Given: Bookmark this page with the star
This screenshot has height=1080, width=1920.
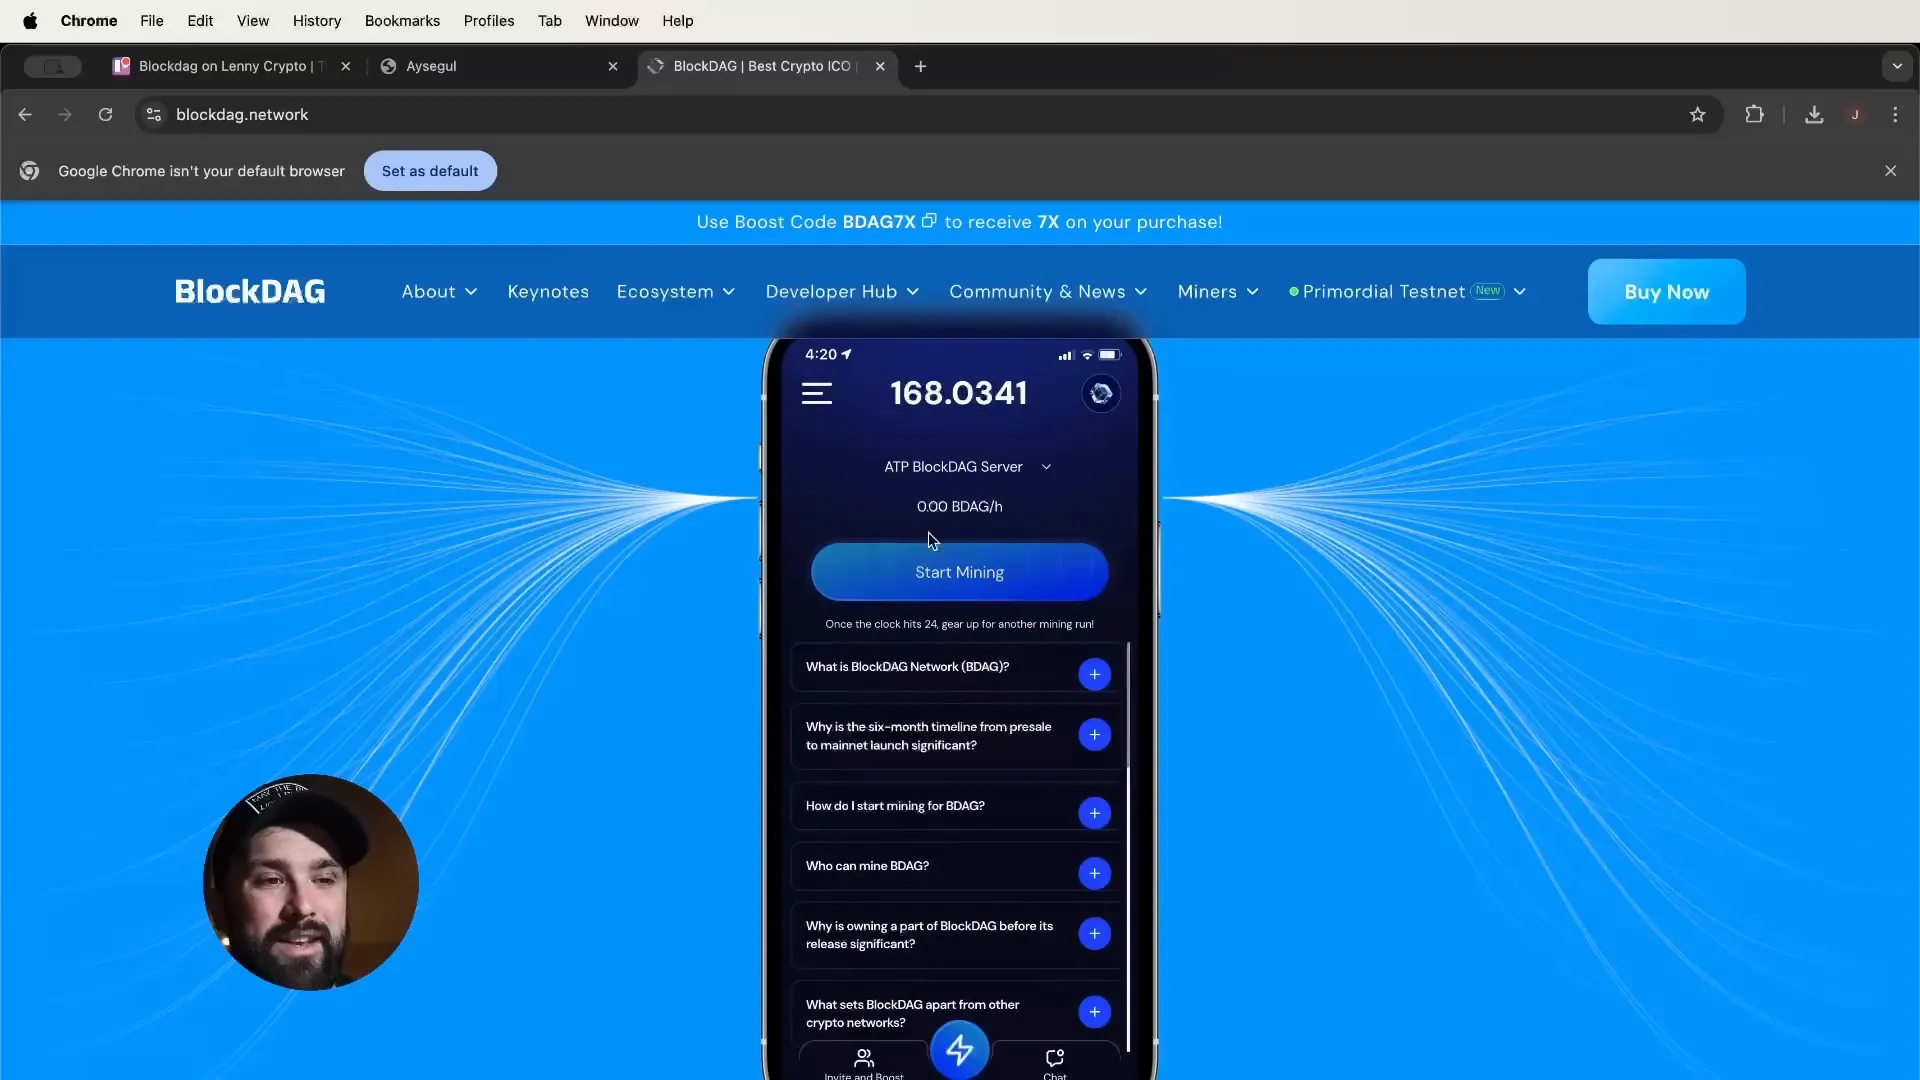Looking at the screenshot, I should pyautogui.click(x=1697, y=115).
